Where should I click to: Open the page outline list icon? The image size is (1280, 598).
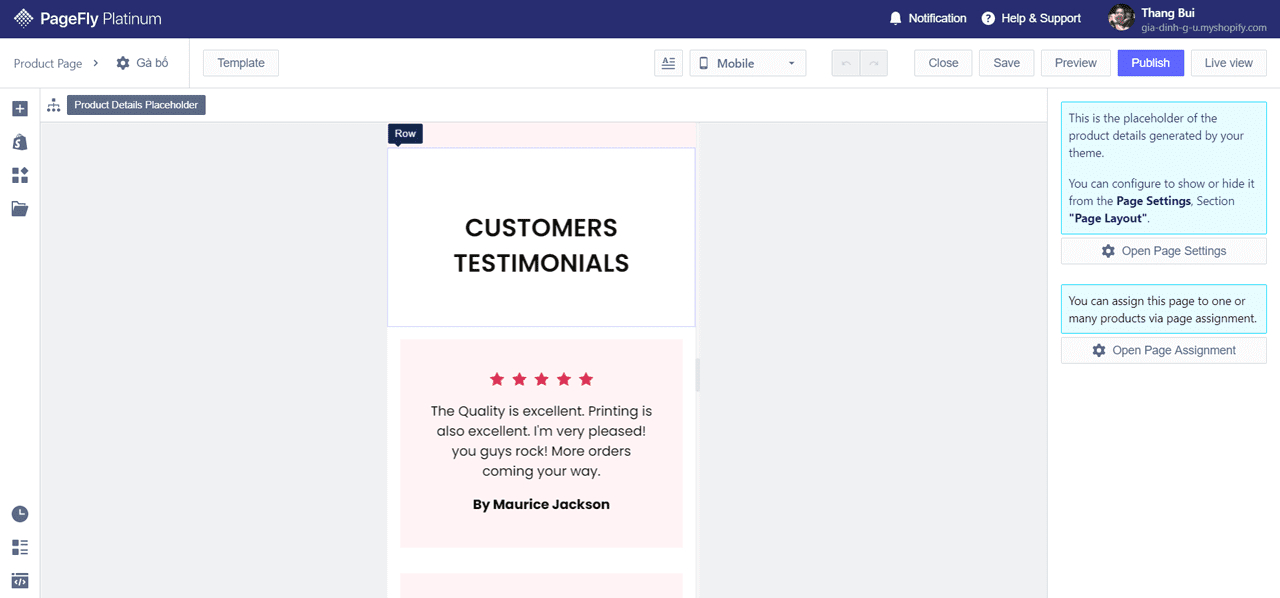pos(19,547)
